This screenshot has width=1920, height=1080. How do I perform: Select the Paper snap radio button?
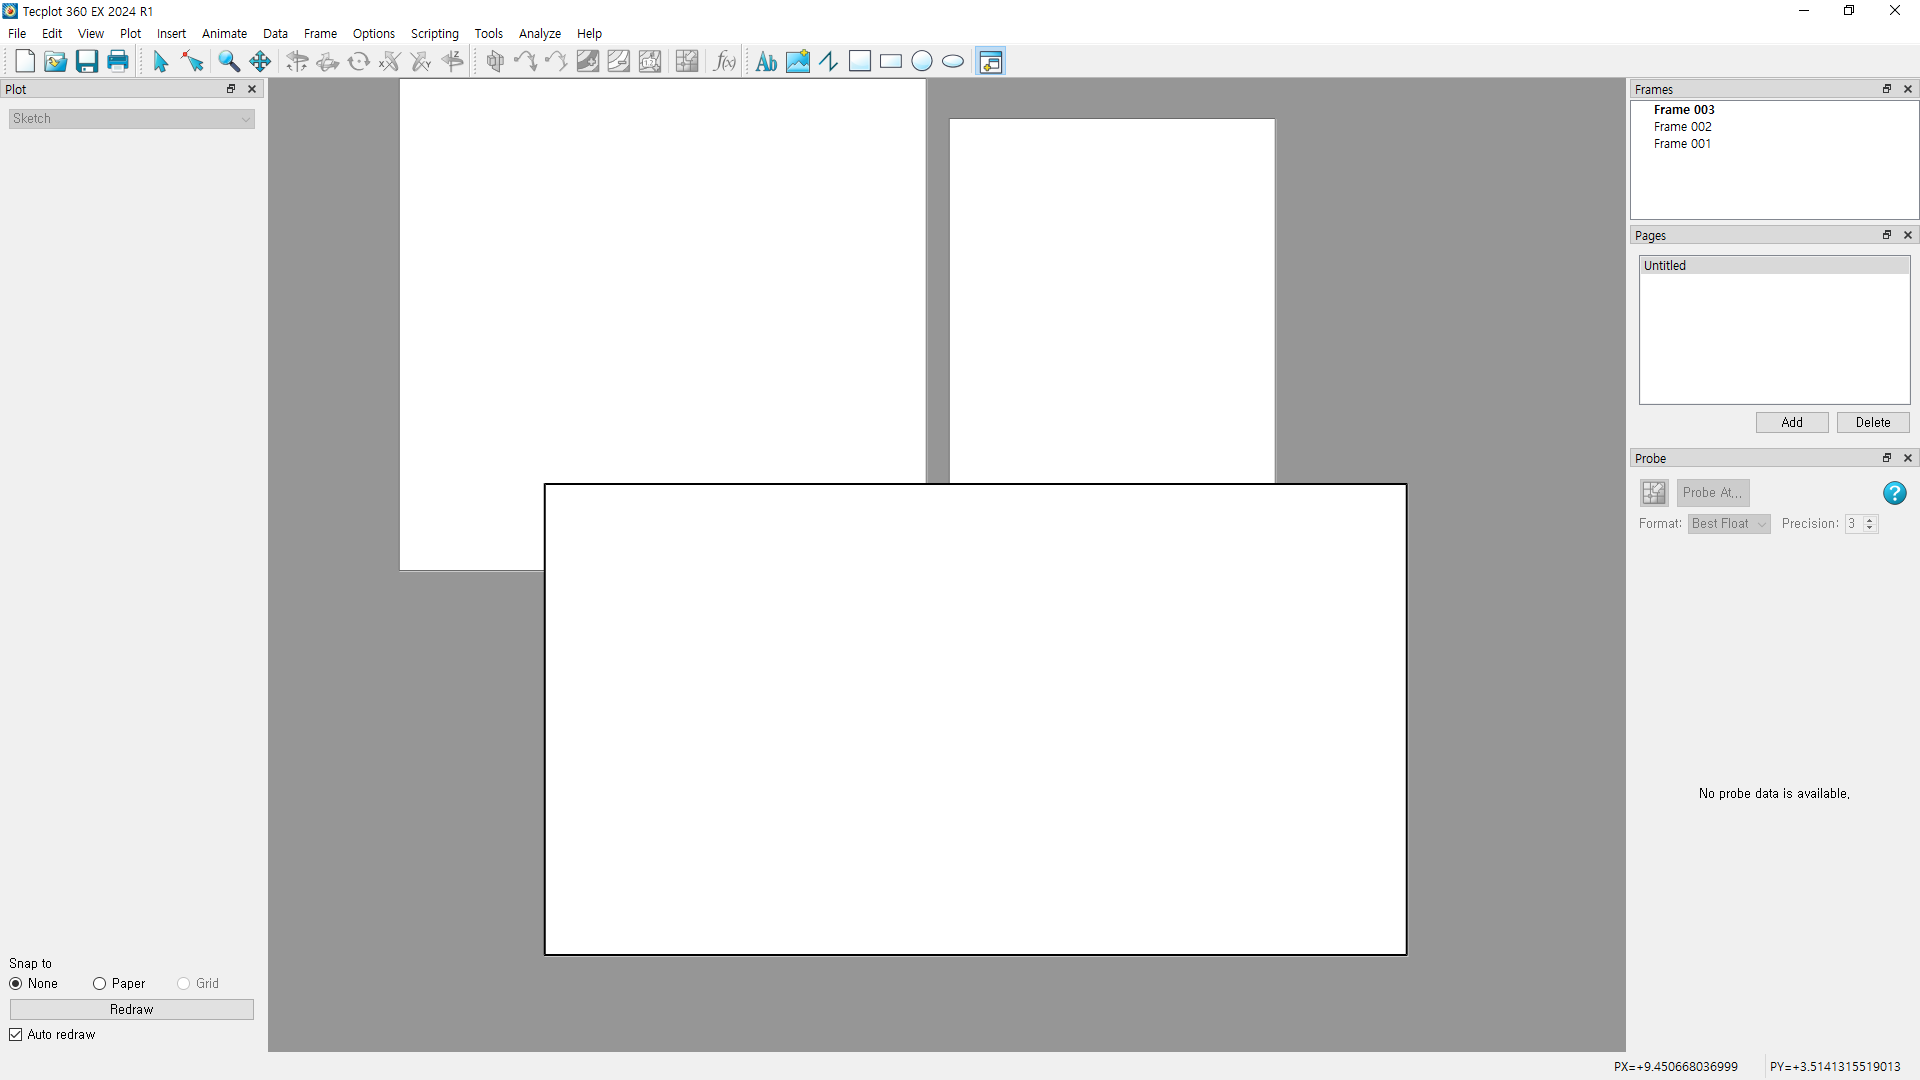(100, 984)
